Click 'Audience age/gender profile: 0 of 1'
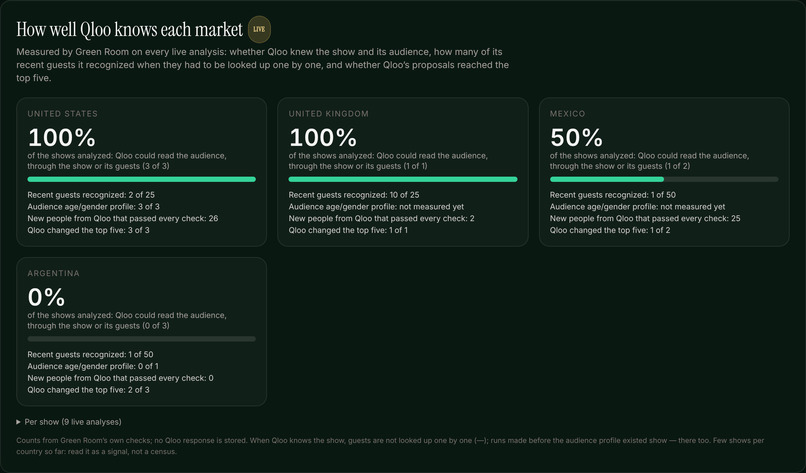Image resolution: width=806 pixels, height=473 pixels. click(x=93, y=366)
